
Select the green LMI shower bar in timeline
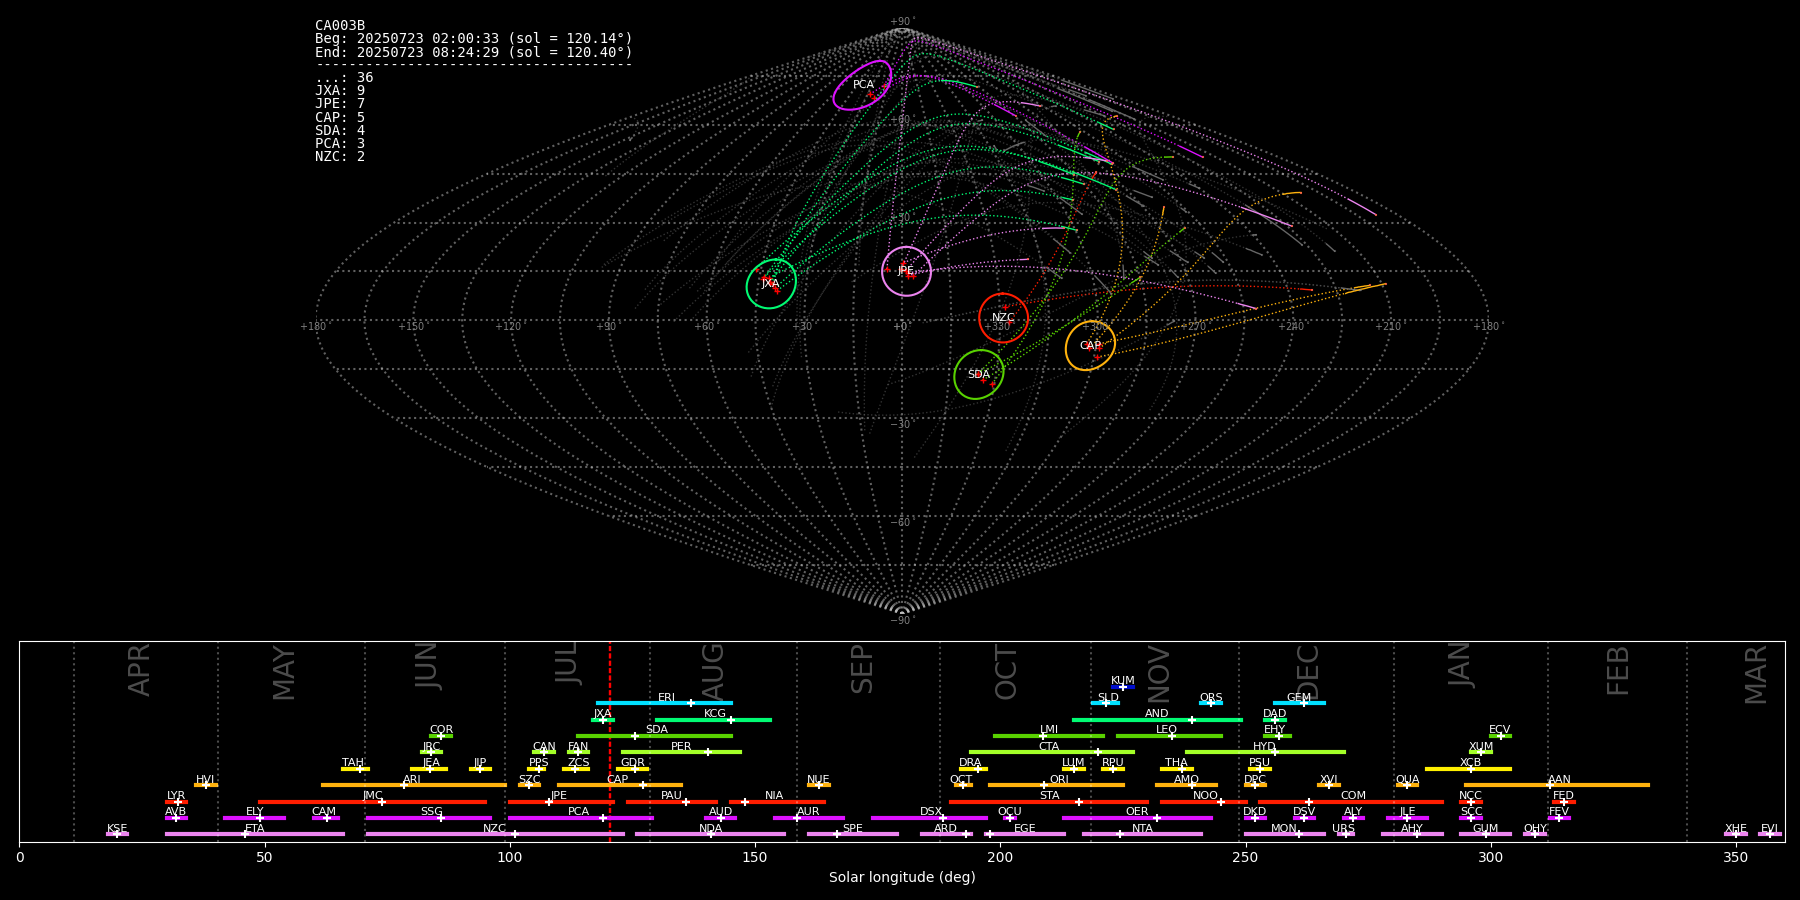coord(1049,736)
